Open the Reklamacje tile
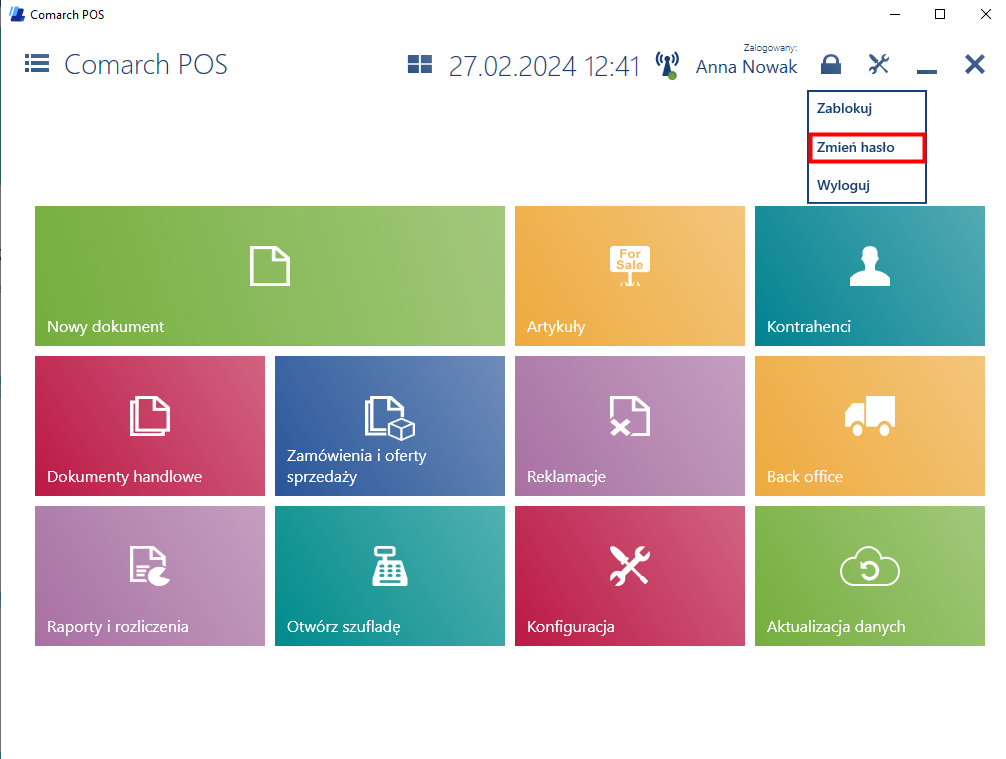 point(629,426)
